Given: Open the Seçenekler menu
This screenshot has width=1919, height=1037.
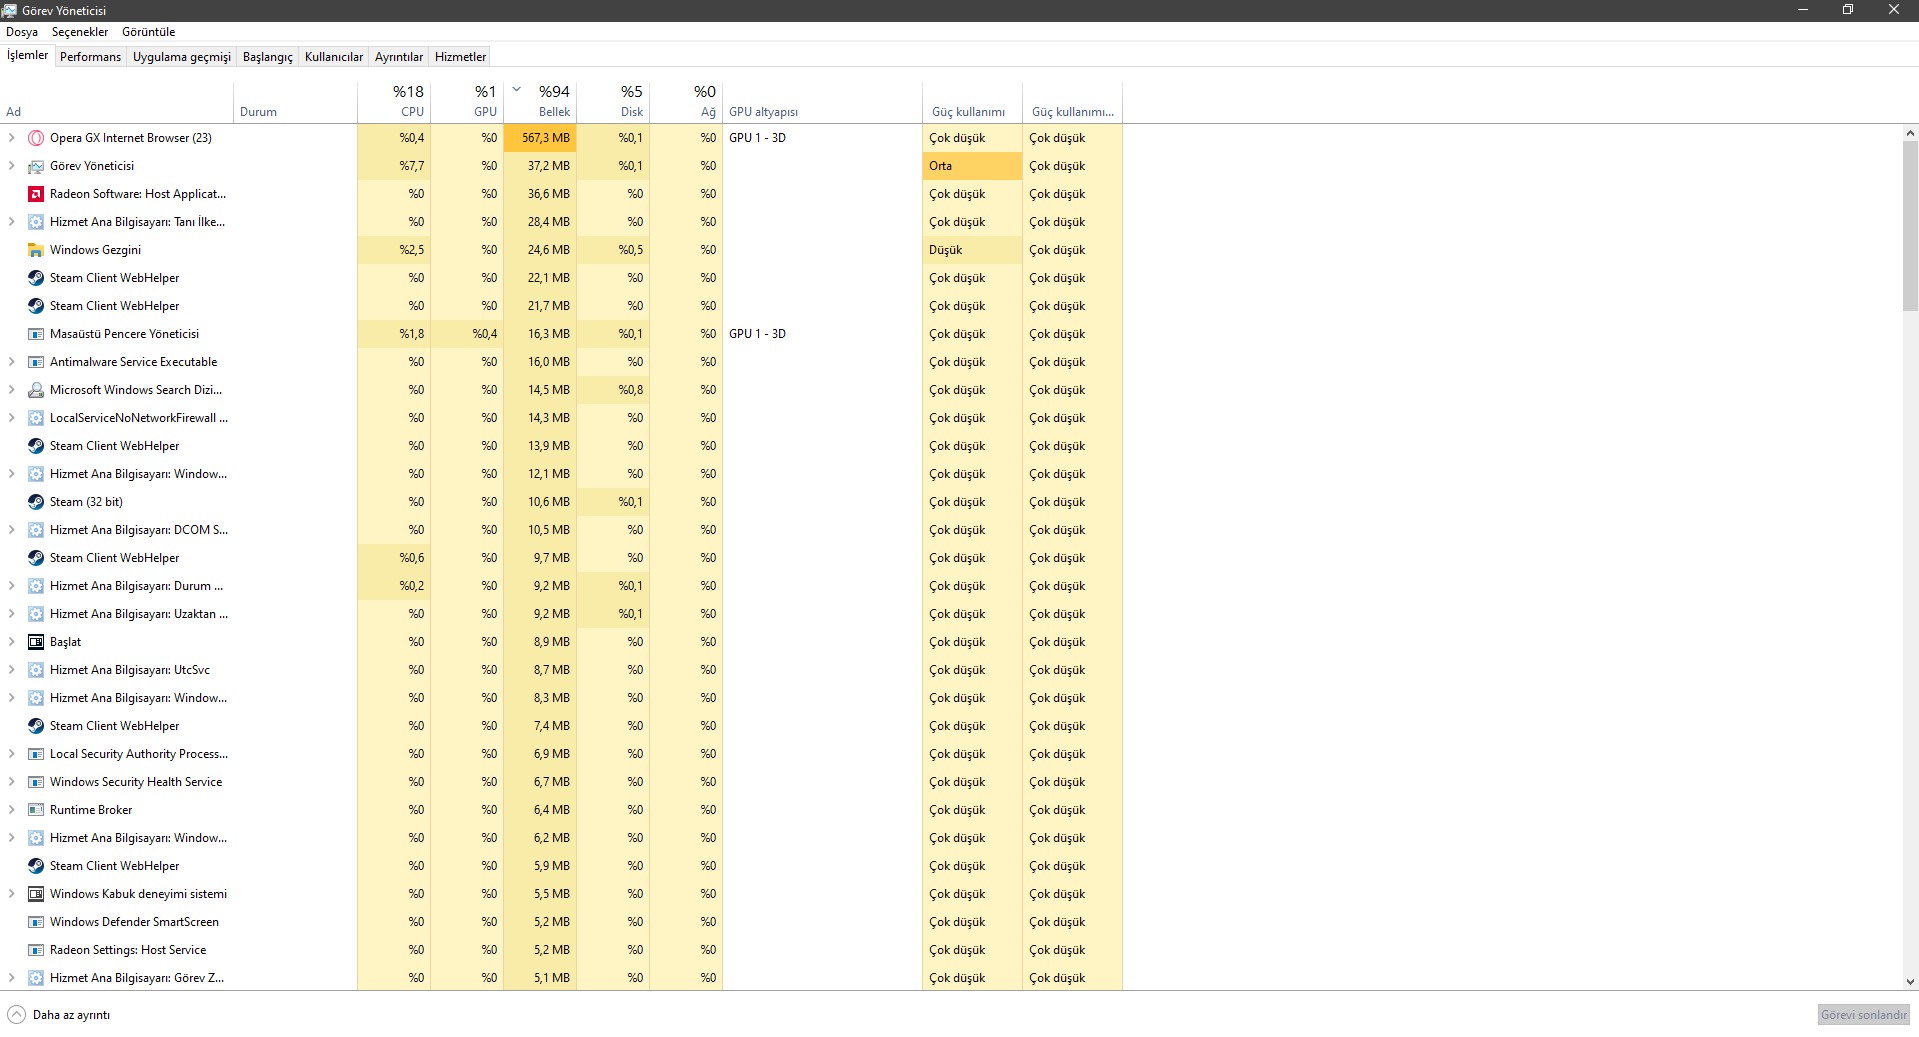Looking at the screenshot, I should point(80,32).
